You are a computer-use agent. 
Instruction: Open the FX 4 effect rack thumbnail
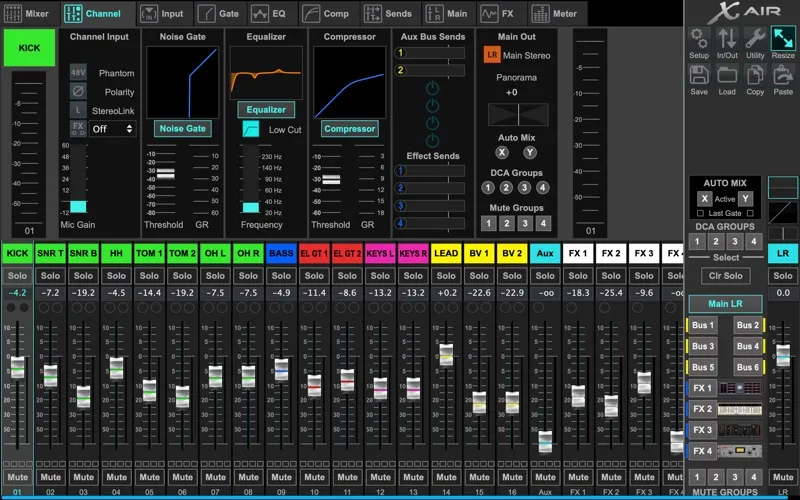(739, 451)
